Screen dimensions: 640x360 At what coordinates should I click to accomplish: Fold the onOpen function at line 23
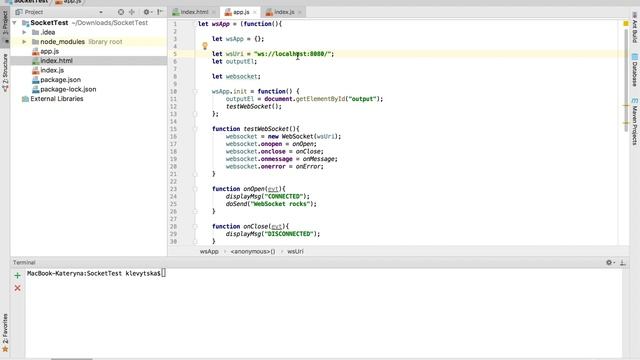pyautogui.click(x=195, y=189)
